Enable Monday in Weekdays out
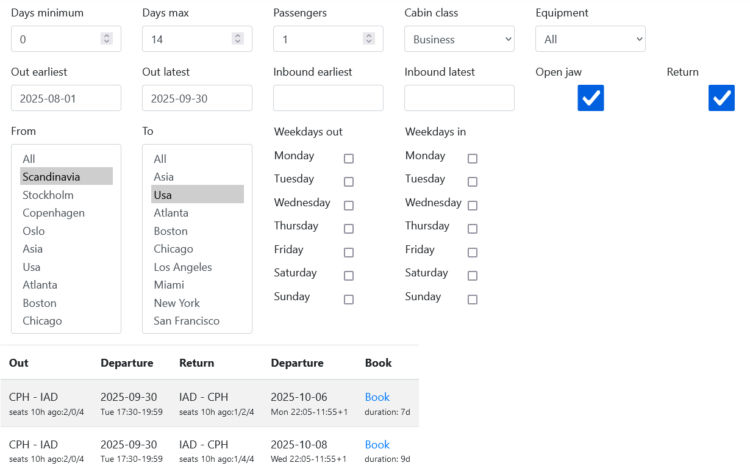 [348, 158]
